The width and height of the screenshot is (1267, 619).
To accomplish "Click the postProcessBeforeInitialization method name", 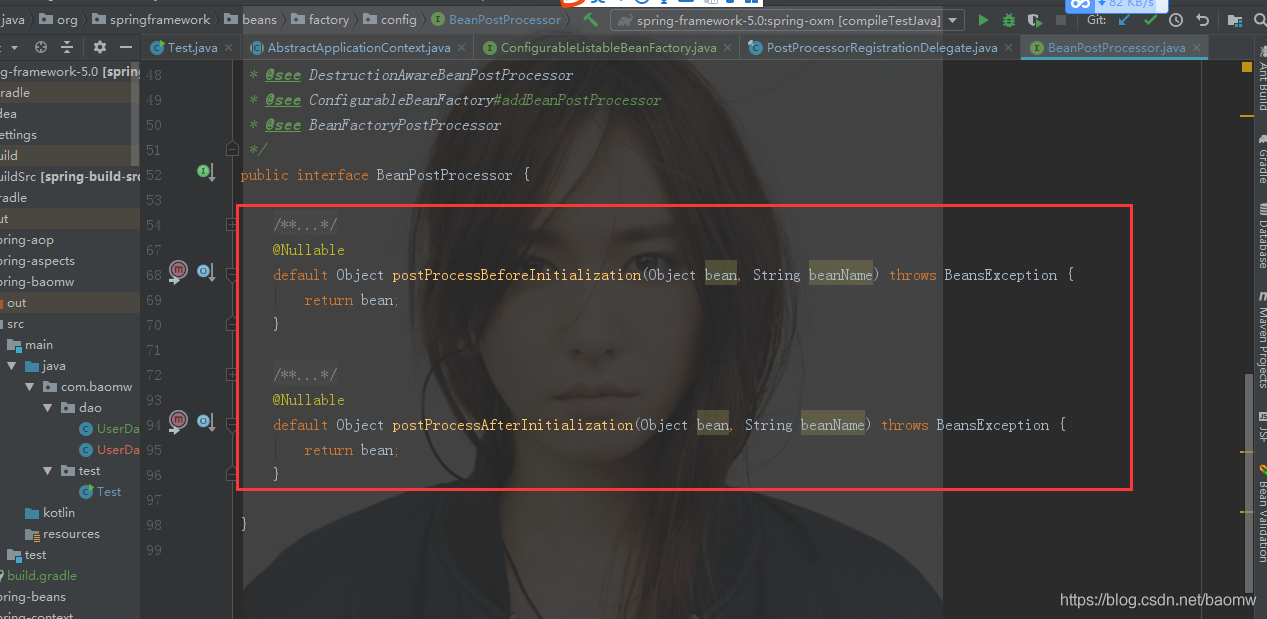I will pos(516,275).
